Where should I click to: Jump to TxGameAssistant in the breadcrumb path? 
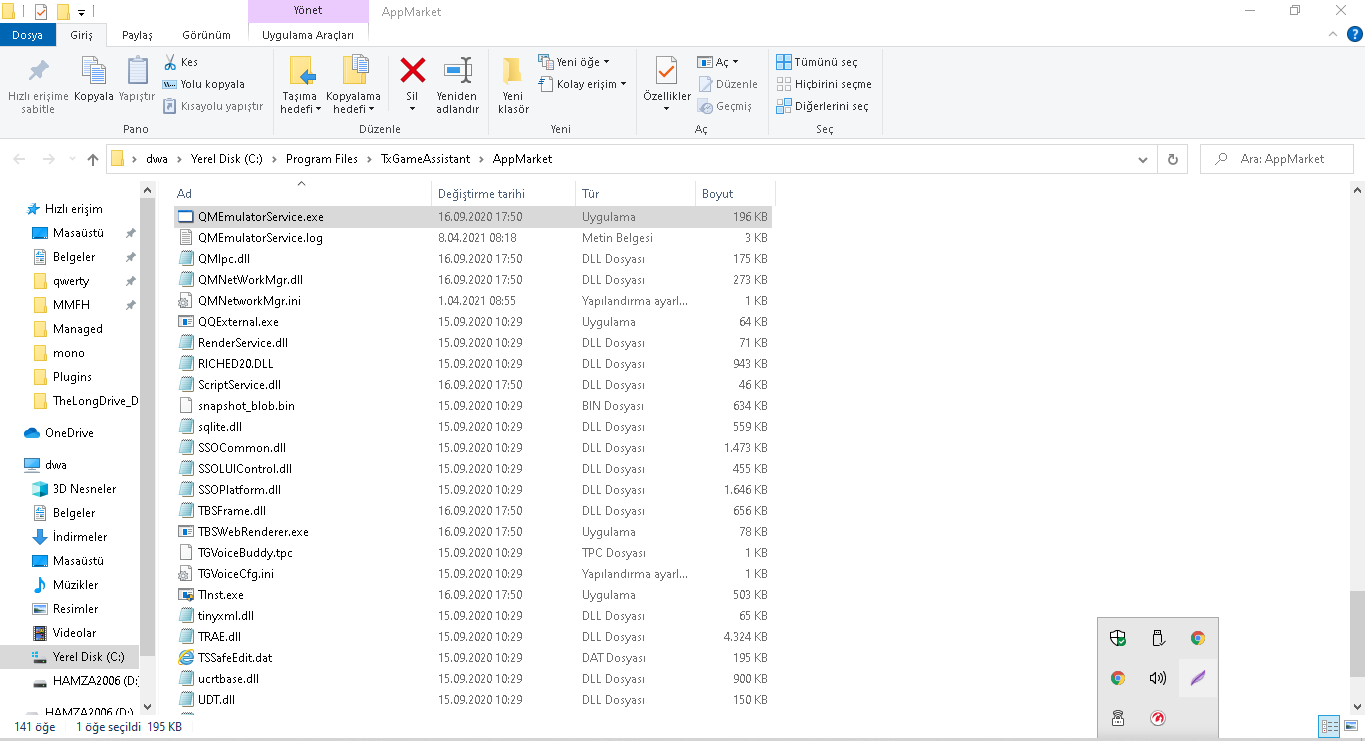426,159
